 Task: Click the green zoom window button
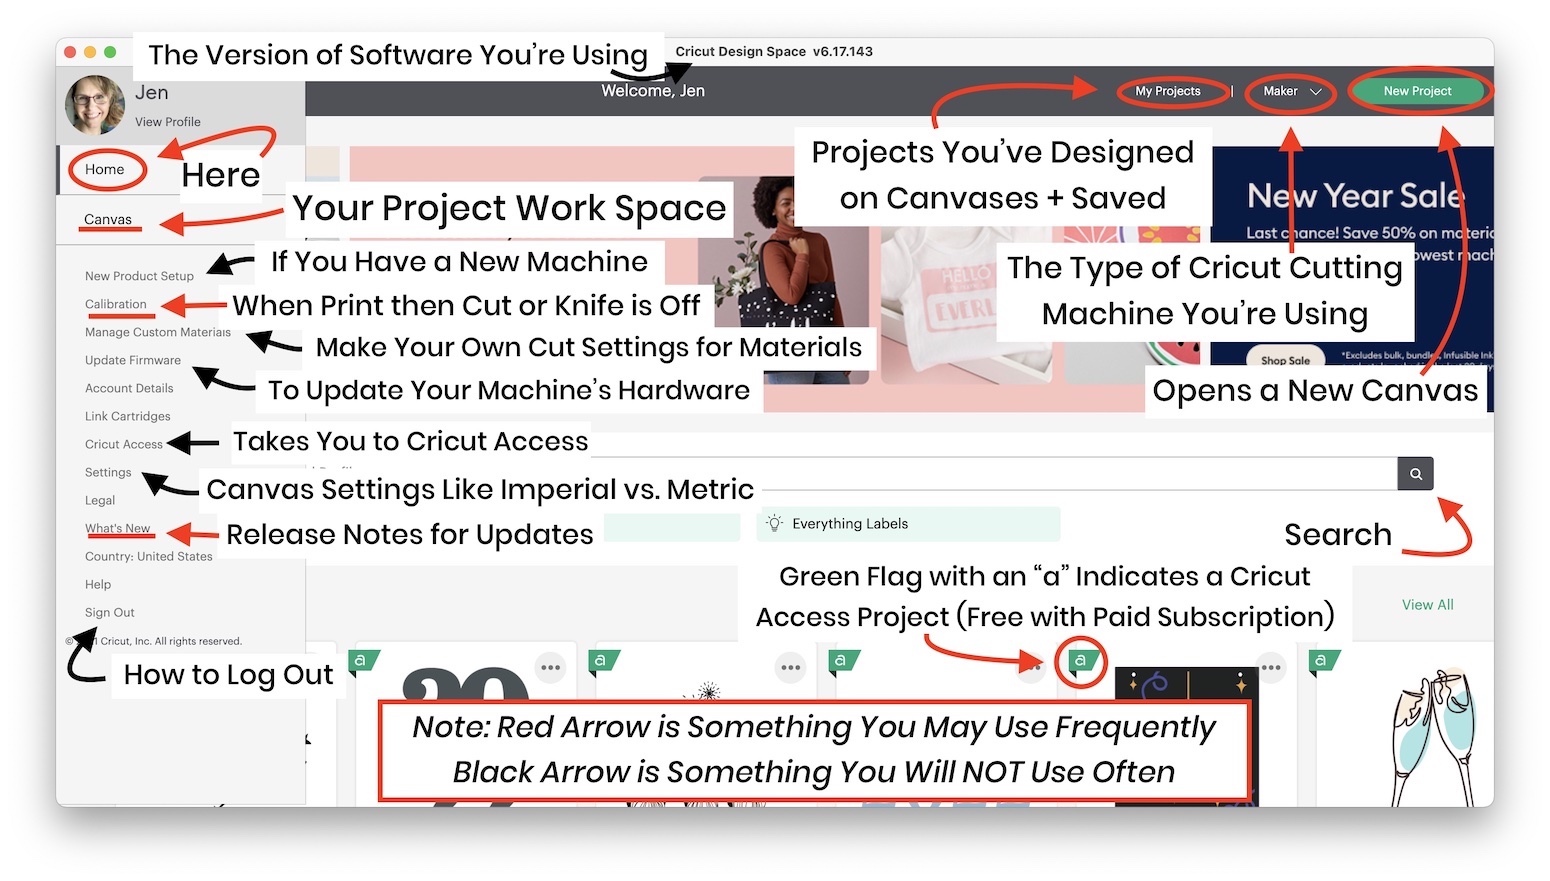[x=110, y=52]
